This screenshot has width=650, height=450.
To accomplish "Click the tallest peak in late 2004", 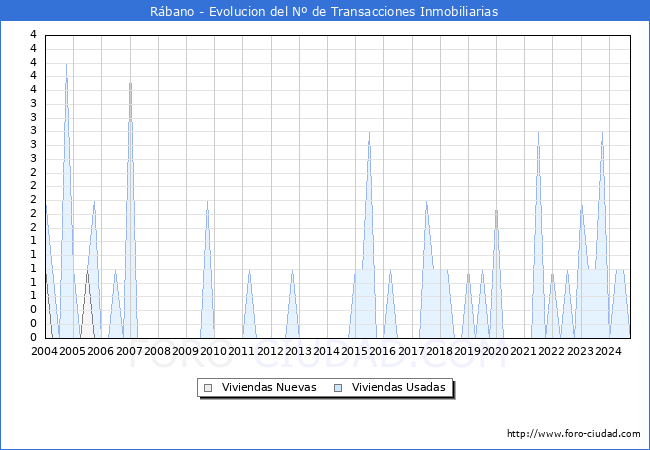I will click(66, 65).
